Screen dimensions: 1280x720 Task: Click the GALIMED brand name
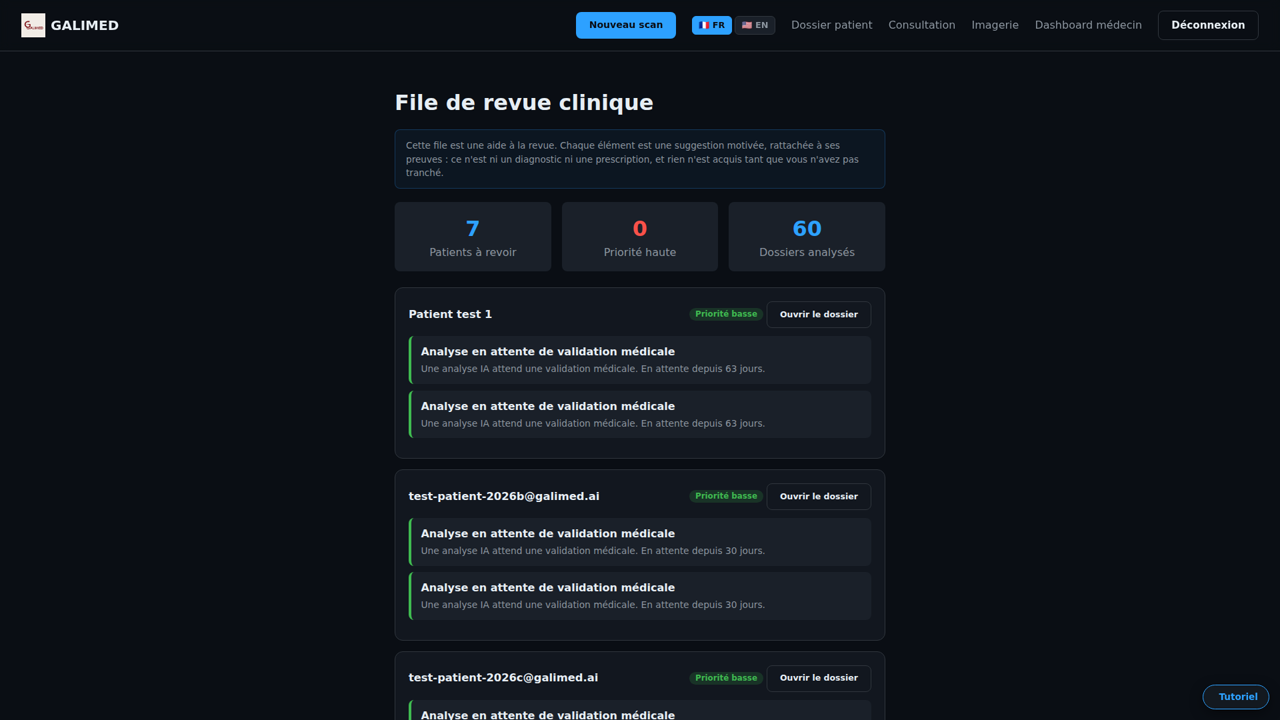coord(85,25)
